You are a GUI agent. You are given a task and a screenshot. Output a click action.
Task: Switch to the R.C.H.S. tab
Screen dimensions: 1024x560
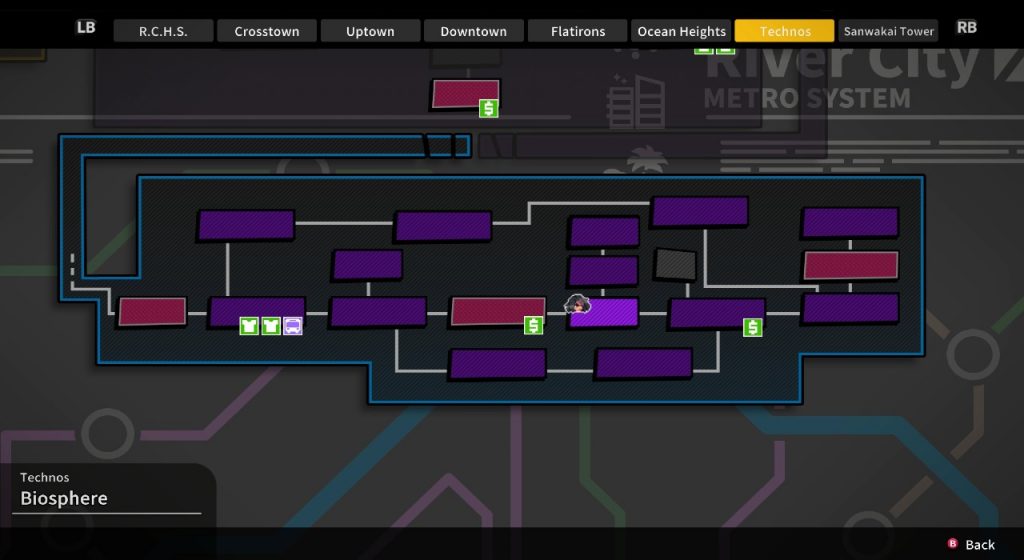click(163, 31)
